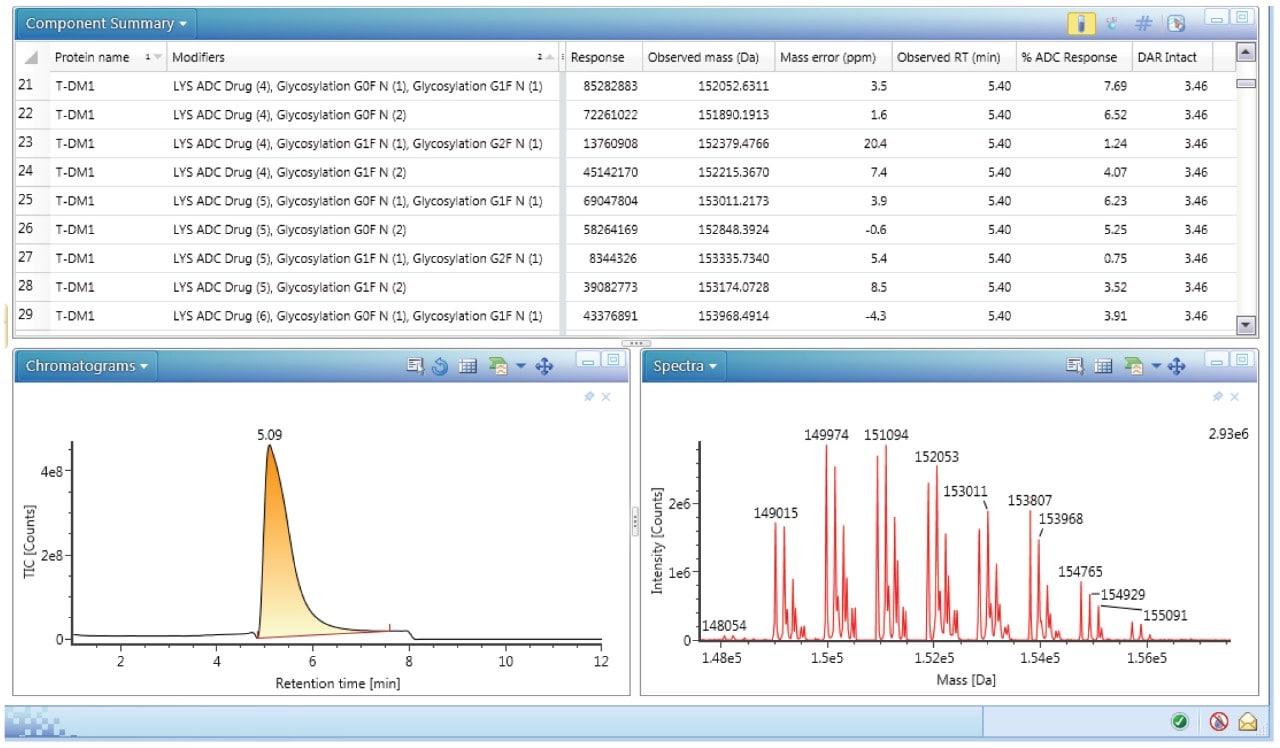Image resolution: width=1280 pixels, height=748 pixels.
Task: Click the envelope icon in the status bar
Action: point(1247,721)
